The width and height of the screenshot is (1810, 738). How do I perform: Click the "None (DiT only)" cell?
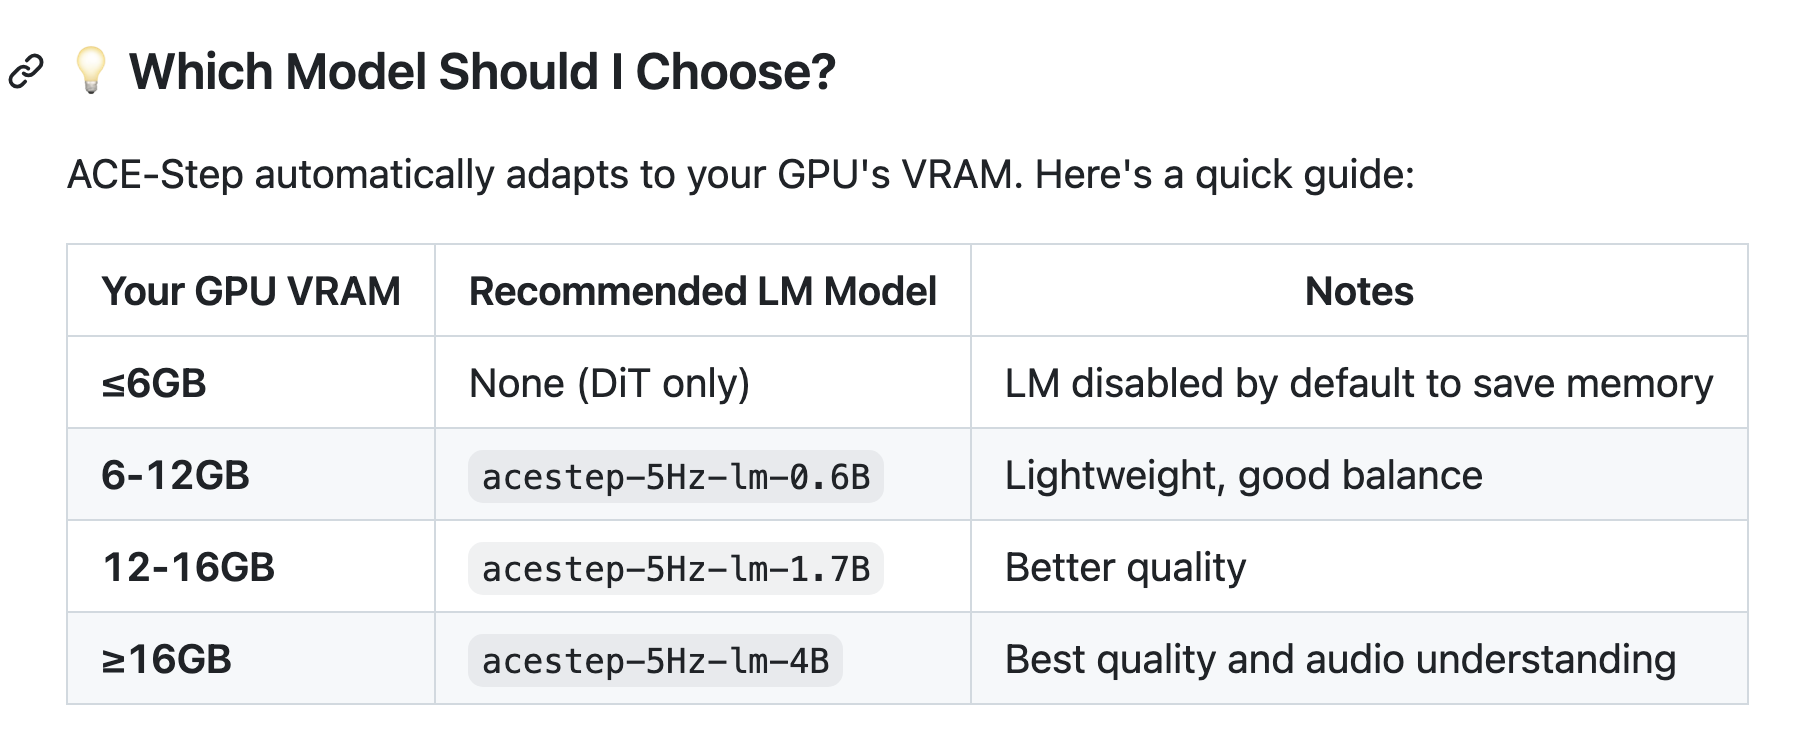pyautogui.click(x=609, y=384)
